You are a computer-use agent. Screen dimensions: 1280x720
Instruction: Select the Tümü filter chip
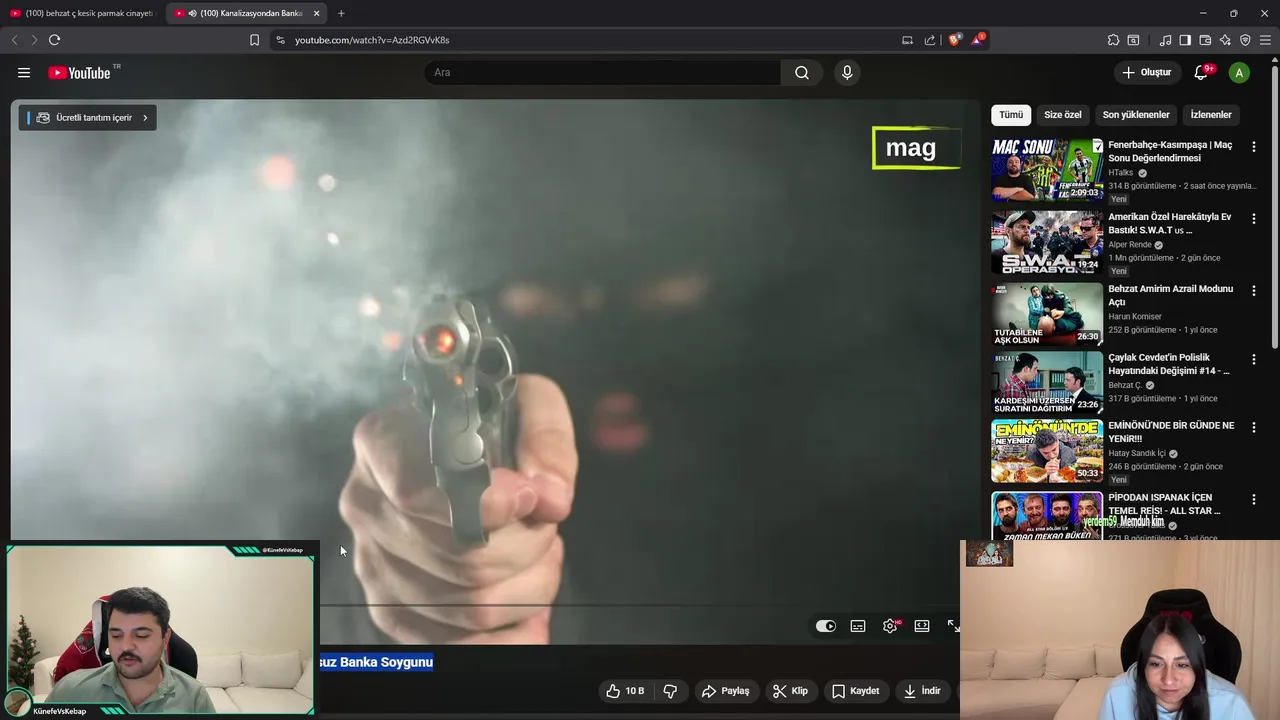1011,115
